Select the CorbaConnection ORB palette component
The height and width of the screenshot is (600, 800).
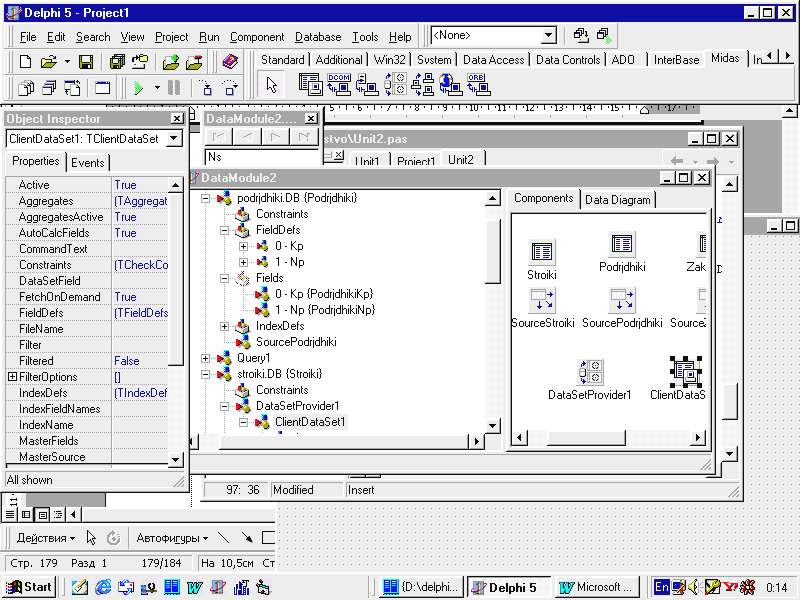coord(478,85)
